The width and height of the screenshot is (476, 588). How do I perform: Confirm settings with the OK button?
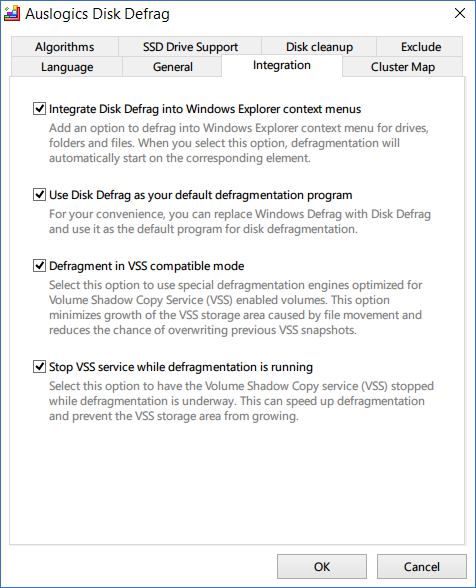point(322,566)
